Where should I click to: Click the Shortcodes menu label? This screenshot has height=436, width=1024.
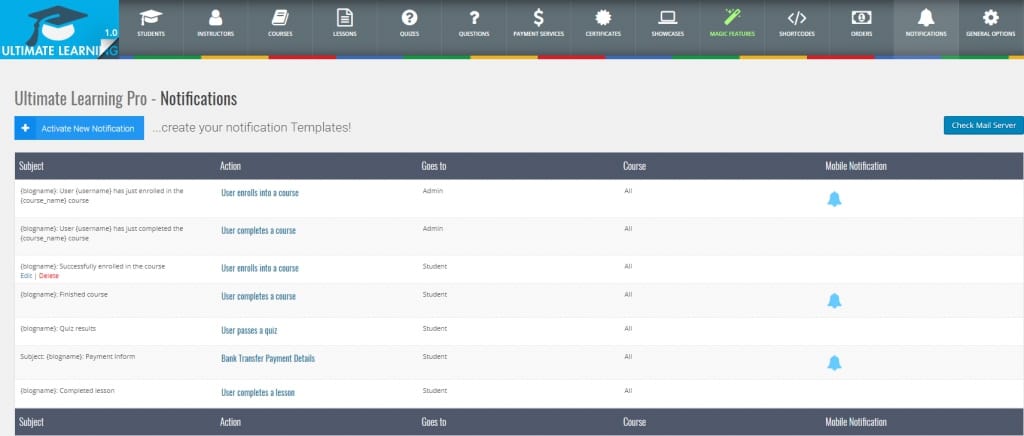[797, 34]
